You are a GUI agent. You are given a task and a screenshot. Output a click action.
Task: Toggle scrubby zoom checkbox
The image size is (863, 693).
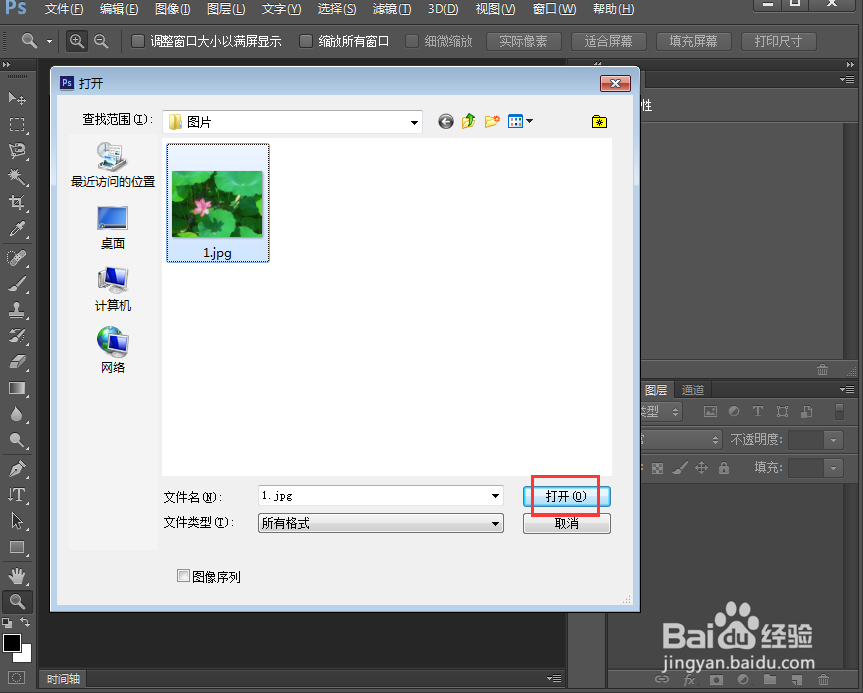pyautogui.click(x=412, y=41)
